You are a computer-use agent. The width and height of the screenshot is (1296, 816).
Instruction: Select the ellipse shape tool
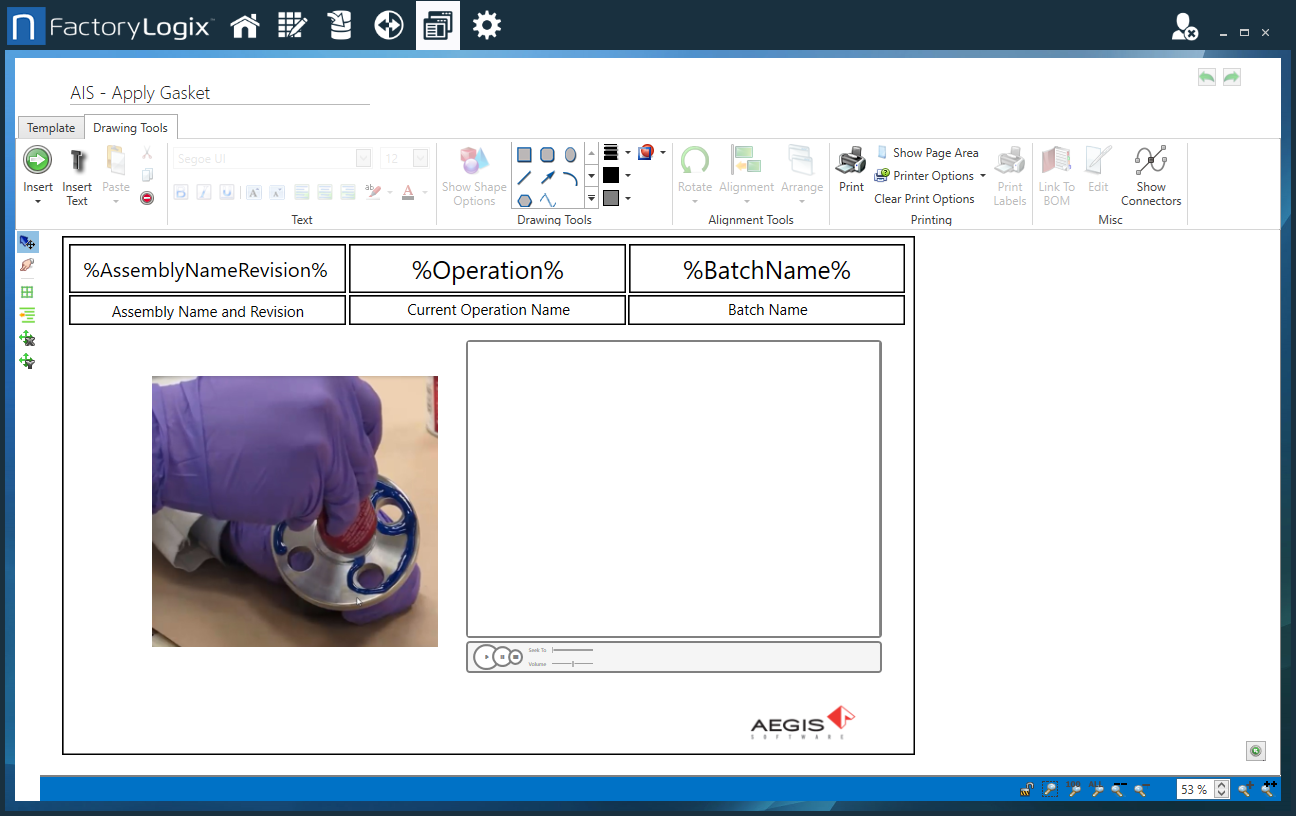coord(570,154)
